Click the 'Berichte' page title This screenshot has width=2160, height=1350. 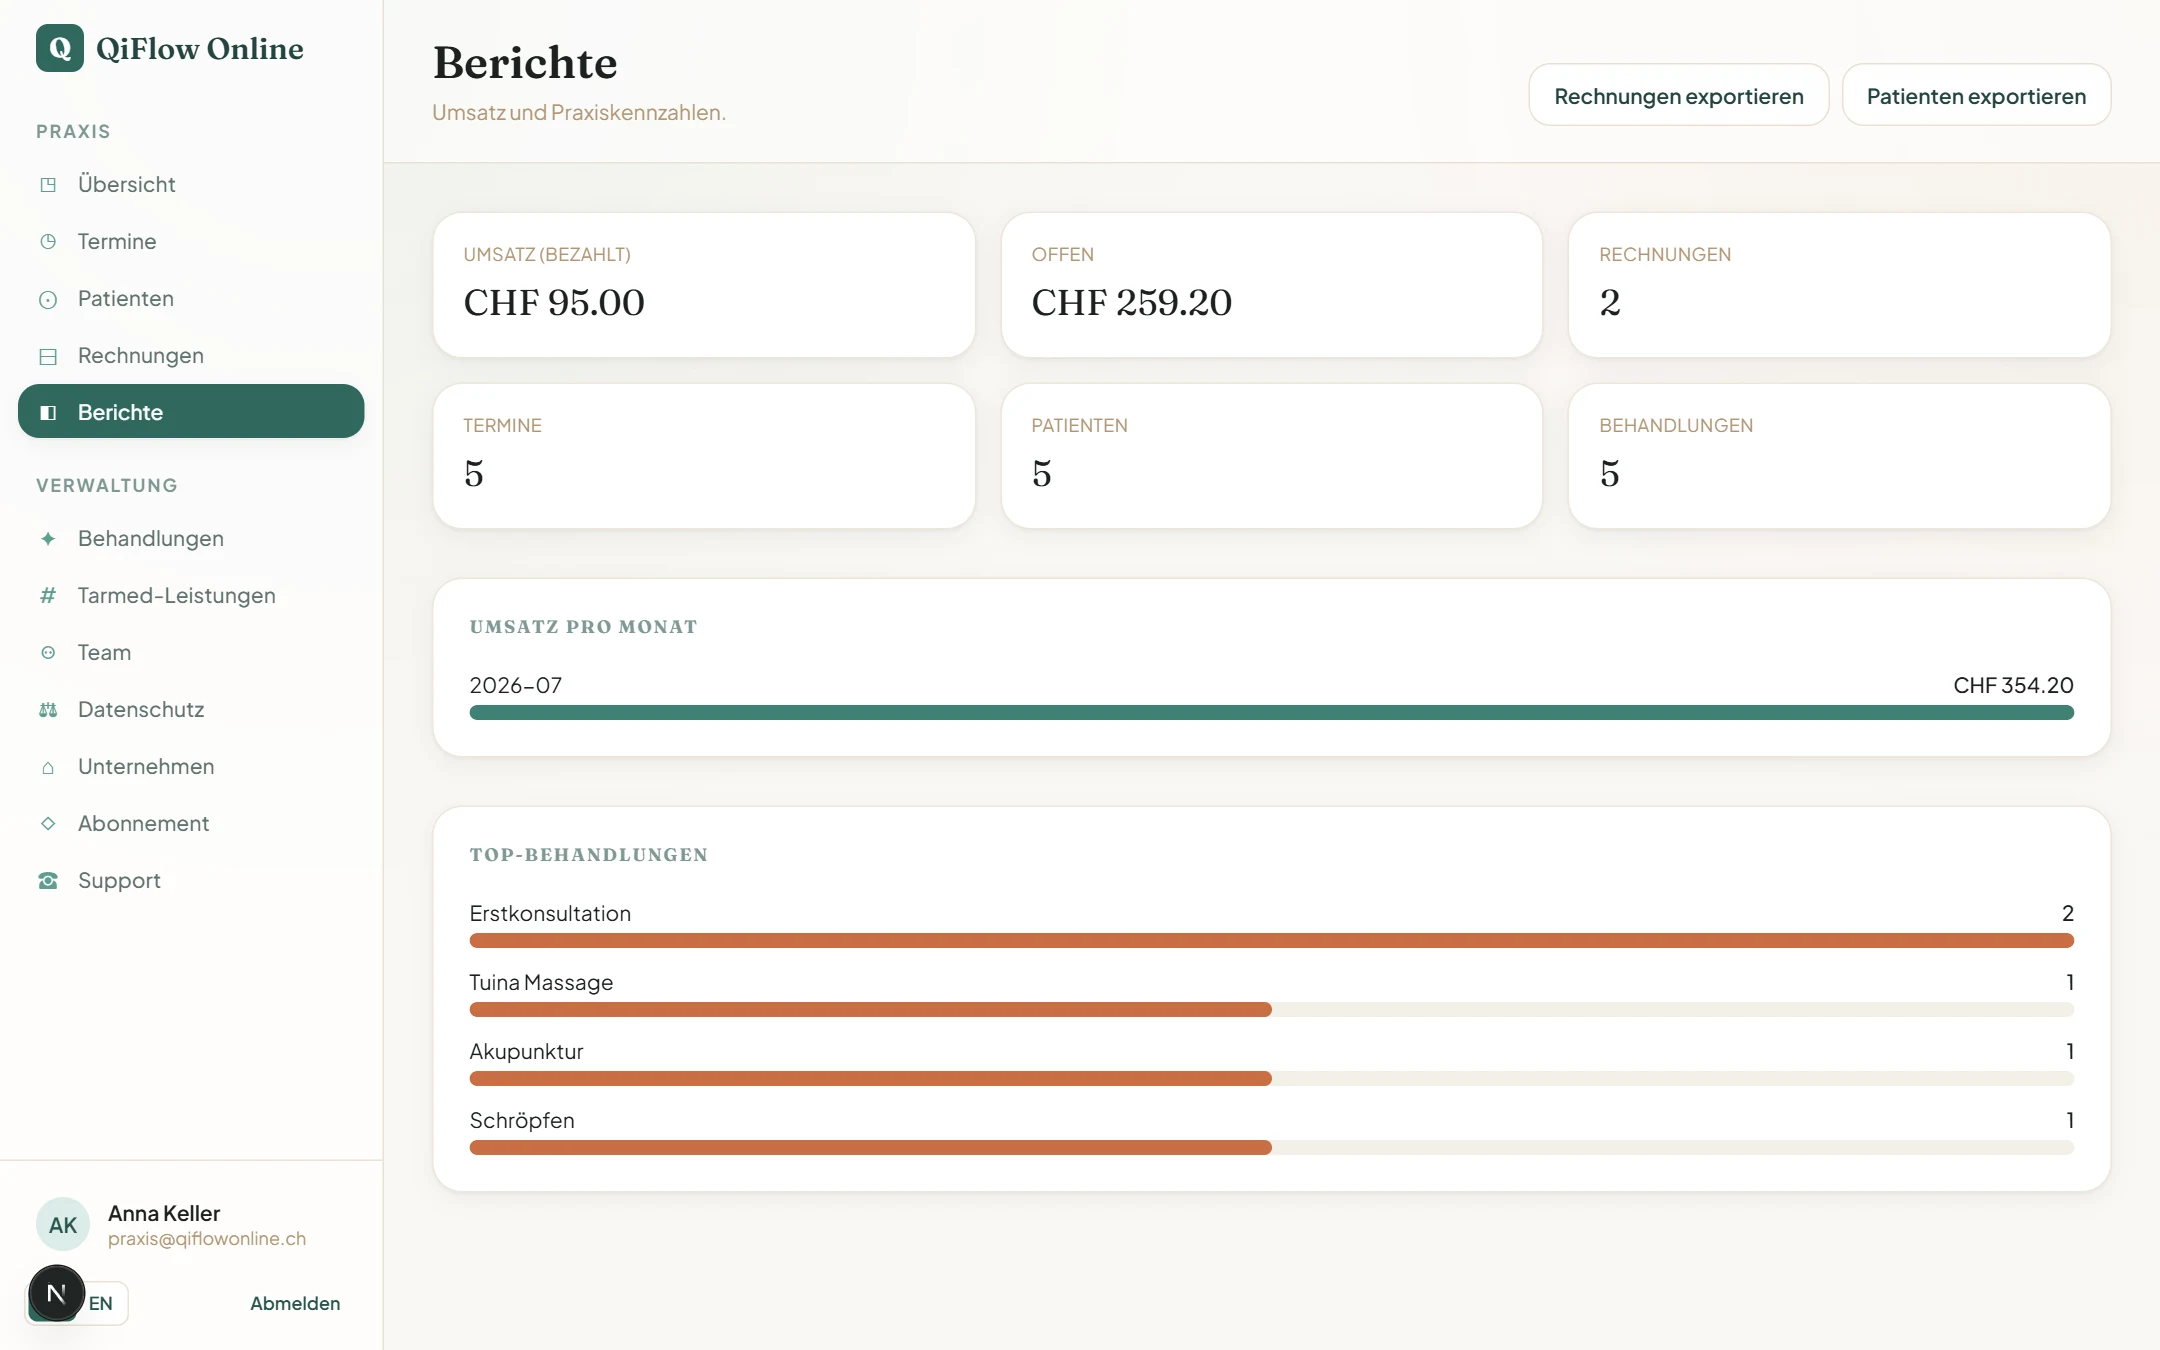[x=525, y=62]
